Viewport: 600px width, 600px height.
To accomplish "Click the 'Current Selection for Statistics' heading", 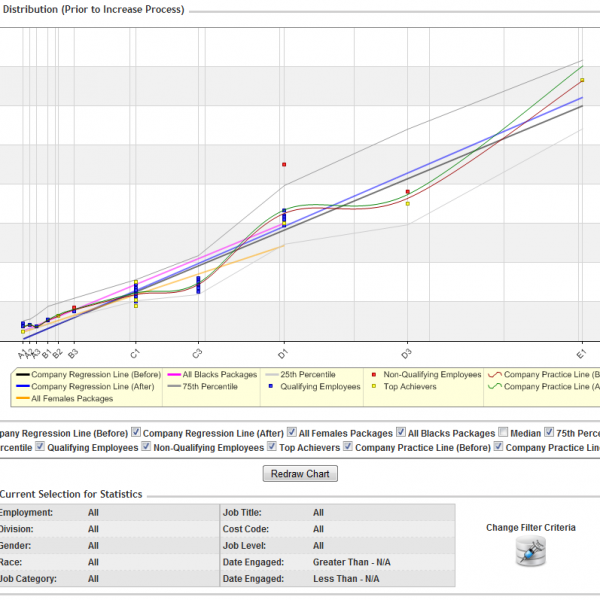I will (x=71, y=494).
